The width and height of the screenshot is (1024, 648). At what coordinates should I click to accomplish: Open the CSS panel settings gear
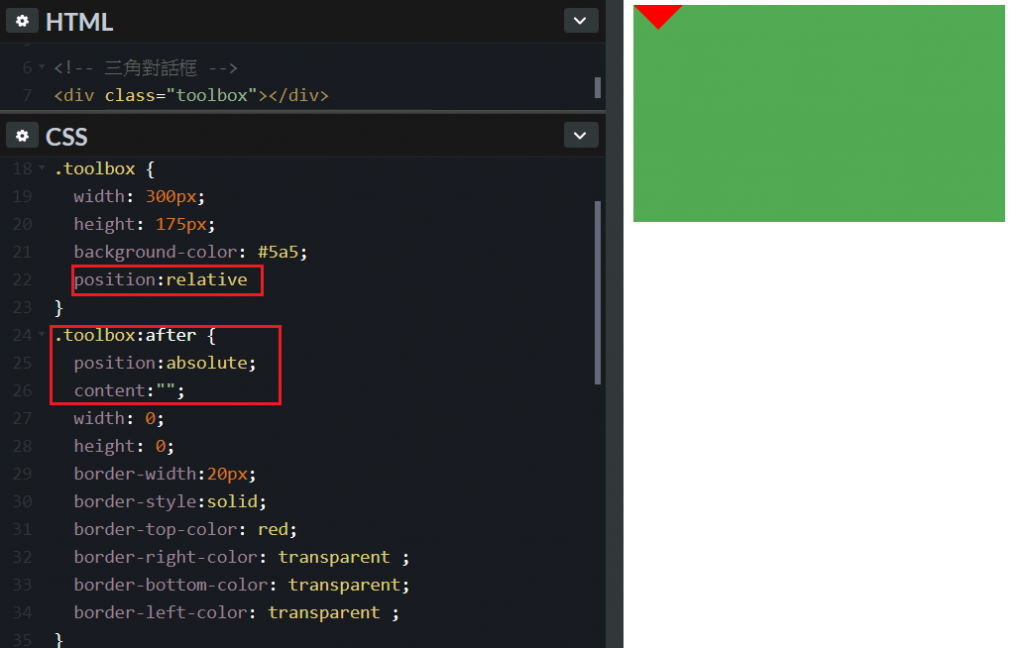click(22, 136)
